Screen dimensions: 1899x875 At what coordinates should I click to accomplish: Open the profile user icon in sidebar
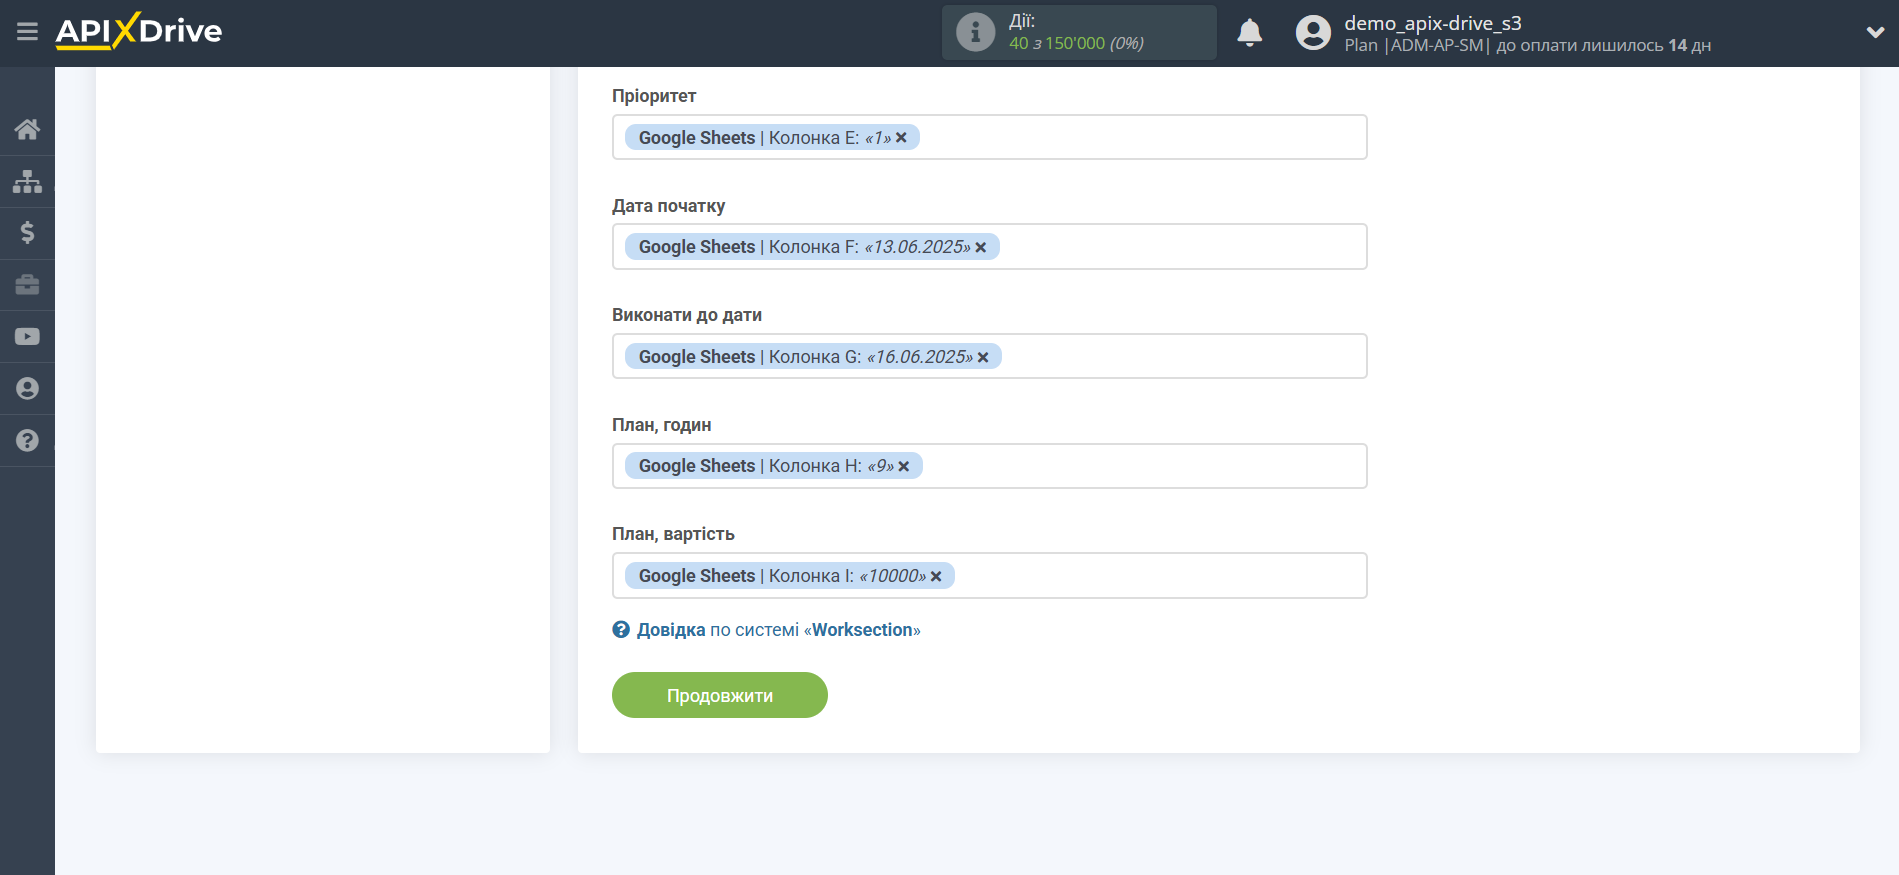pos(27,389)
